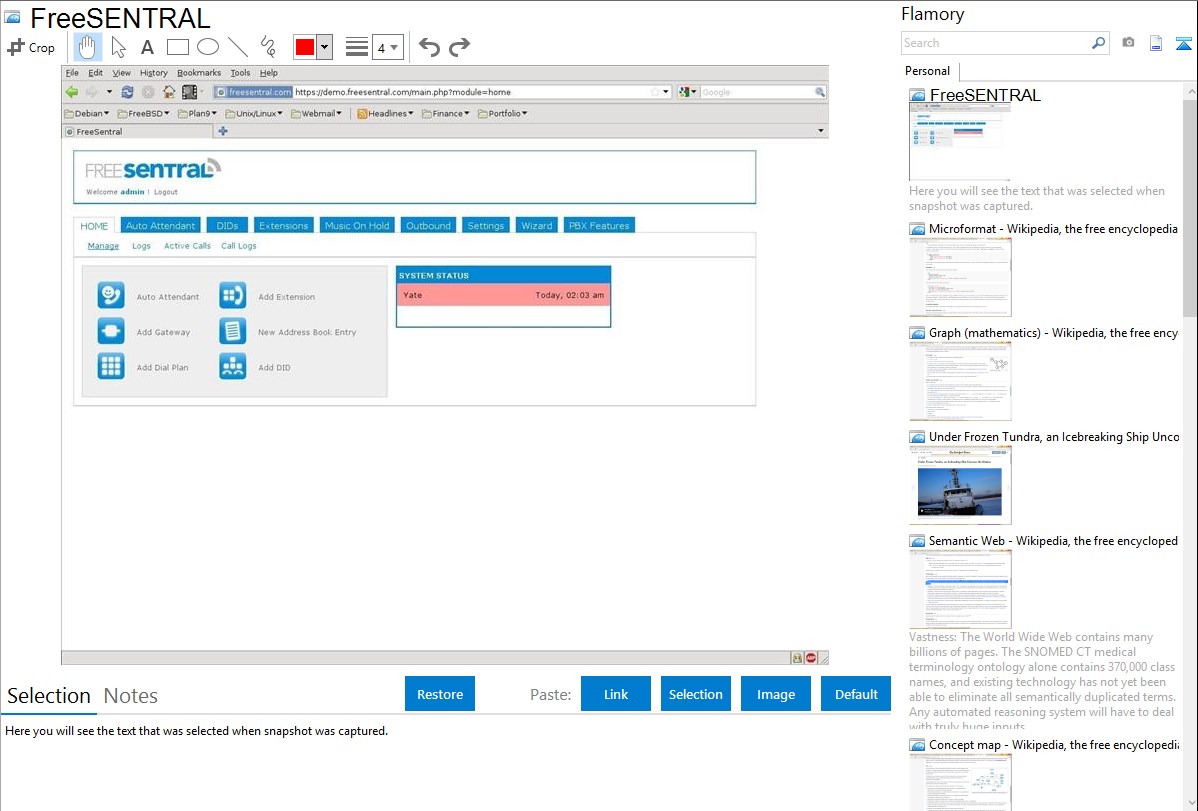The image size is (1198, 811).
Task: Click the browser green back arrow
Action: (72, 92)
